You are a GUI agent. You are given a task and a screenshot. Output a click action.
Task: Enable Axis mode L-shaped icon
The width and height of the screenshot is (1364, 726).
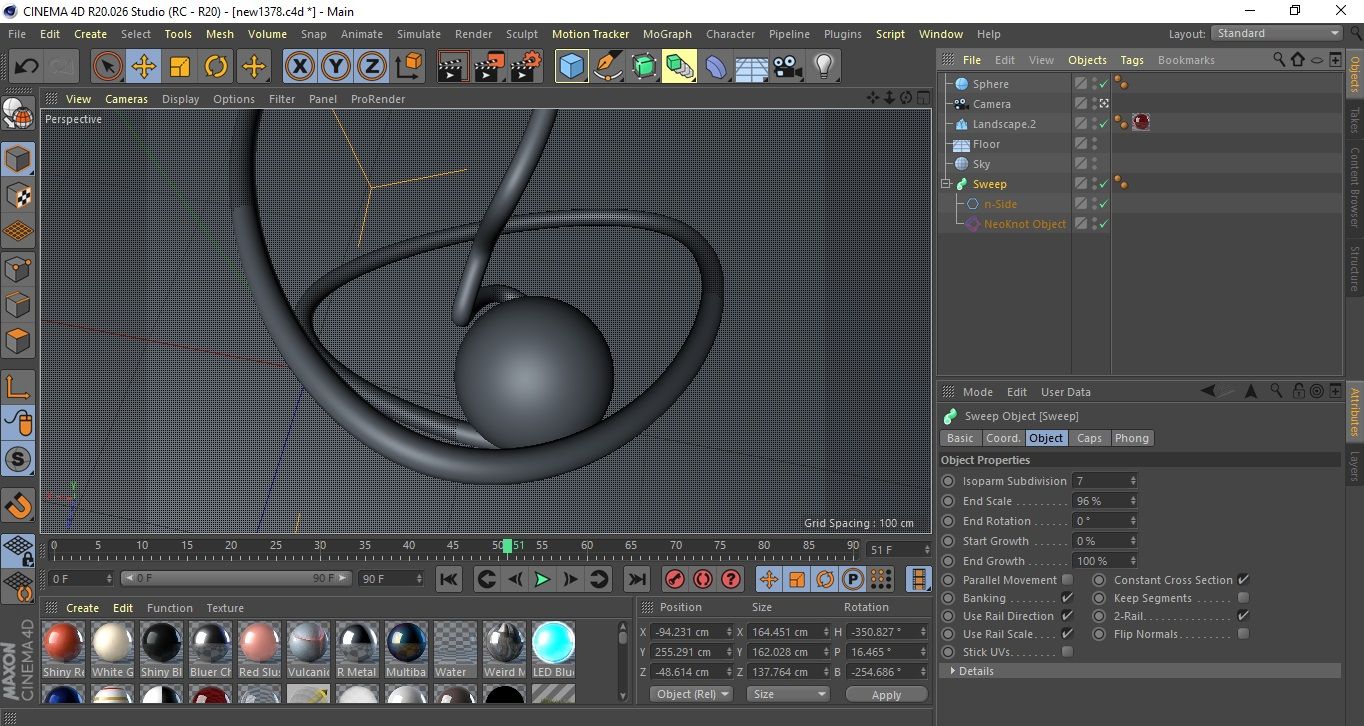point(18,387)
